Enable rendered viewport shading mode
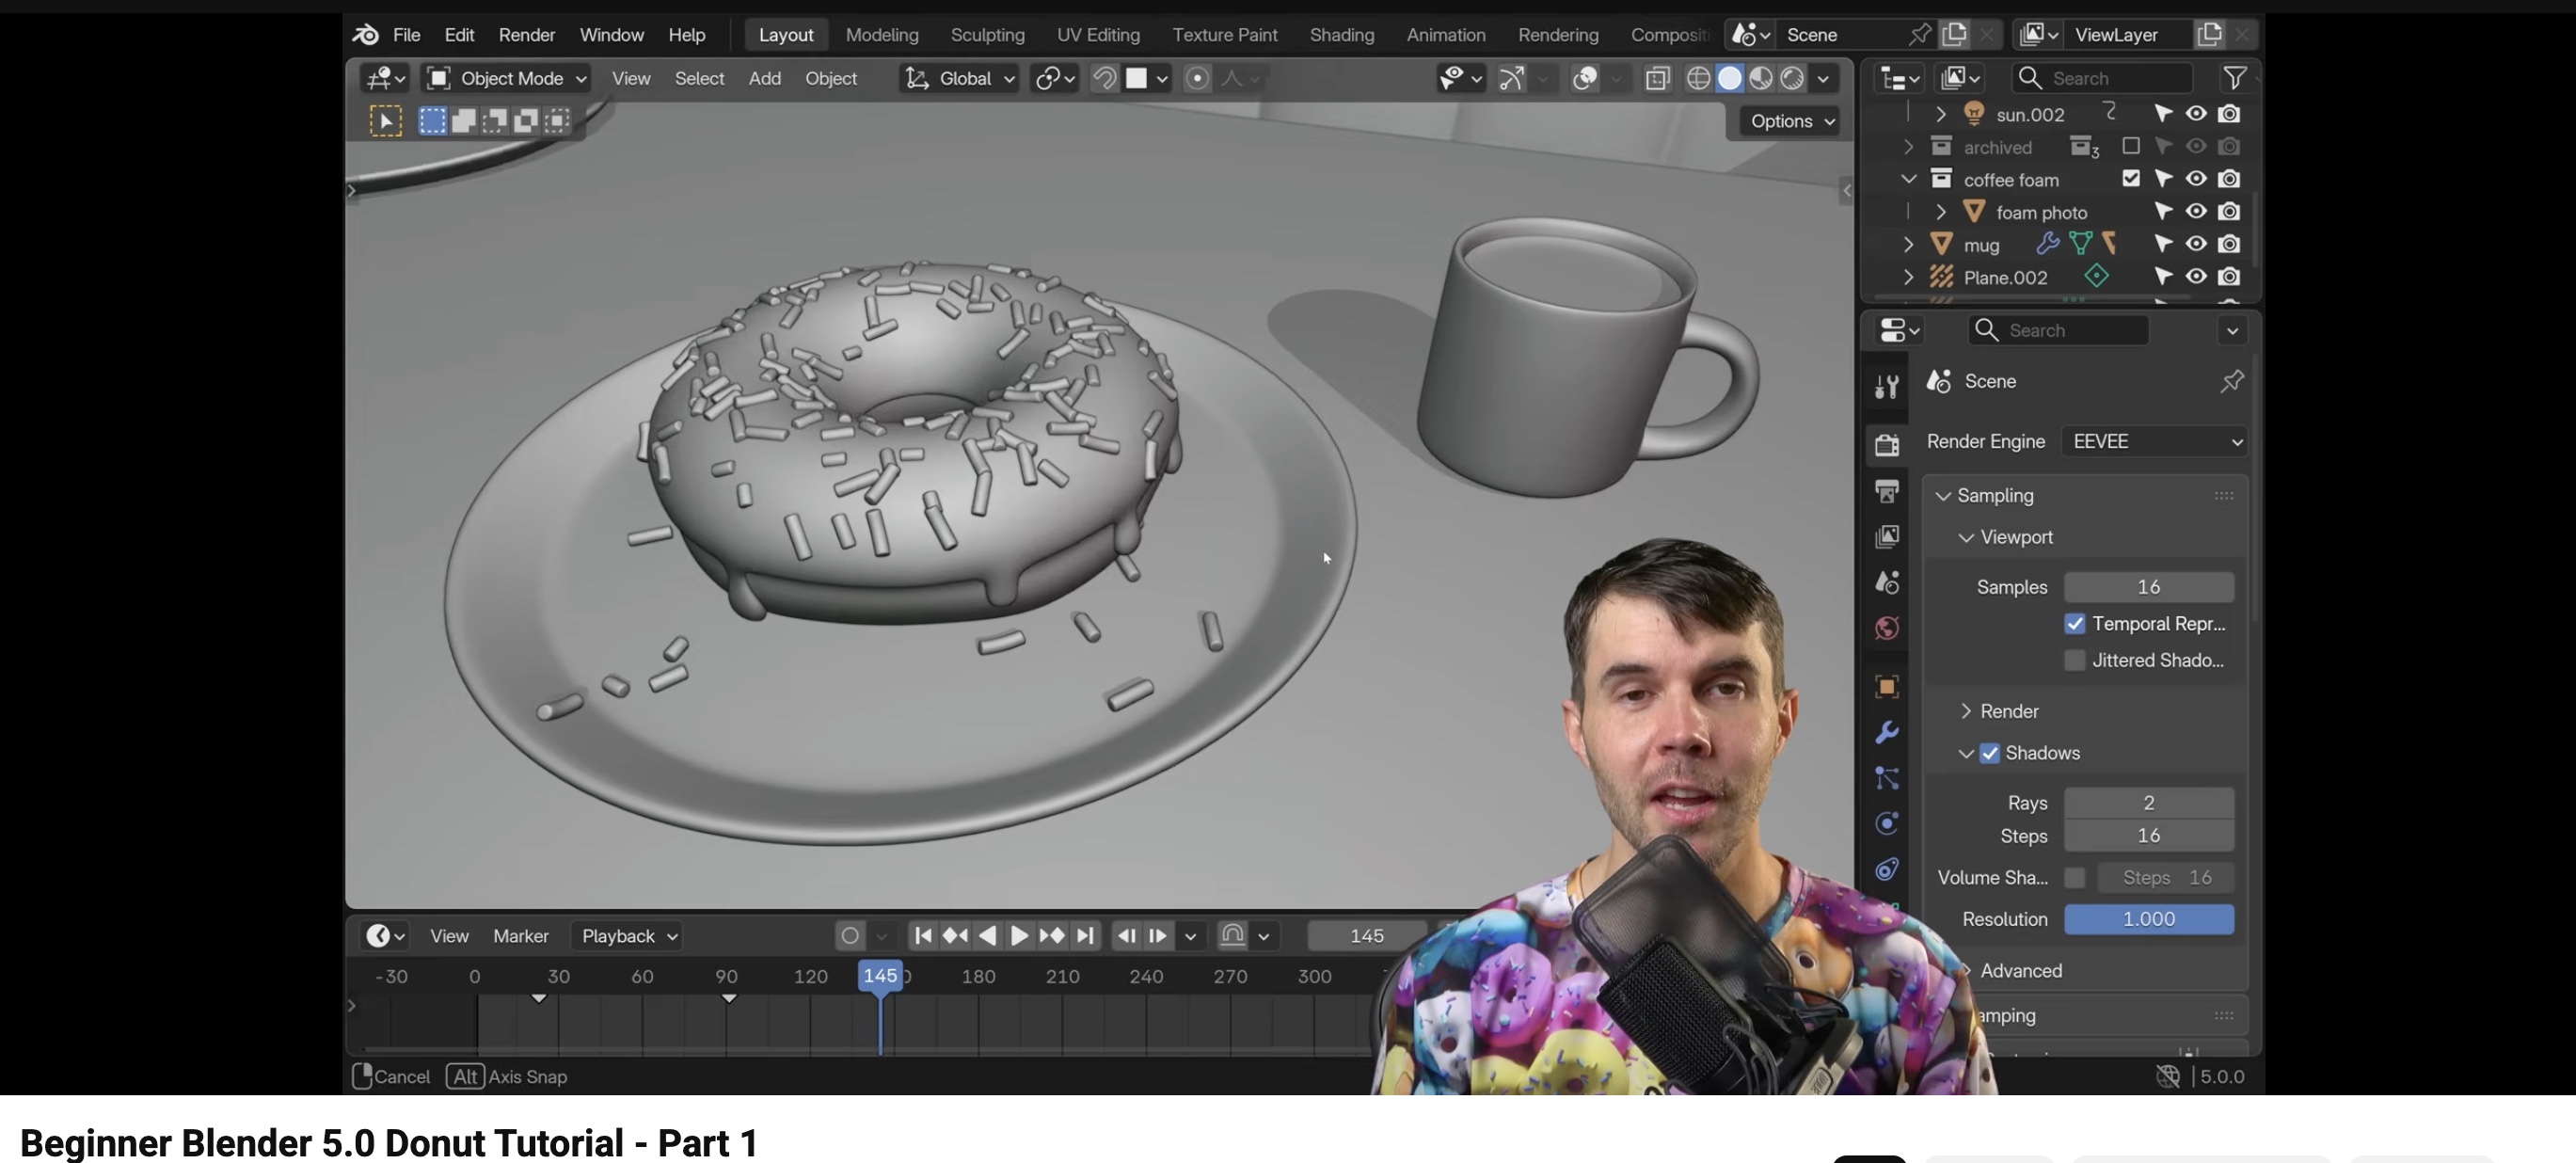 (x=1792, y=78)
